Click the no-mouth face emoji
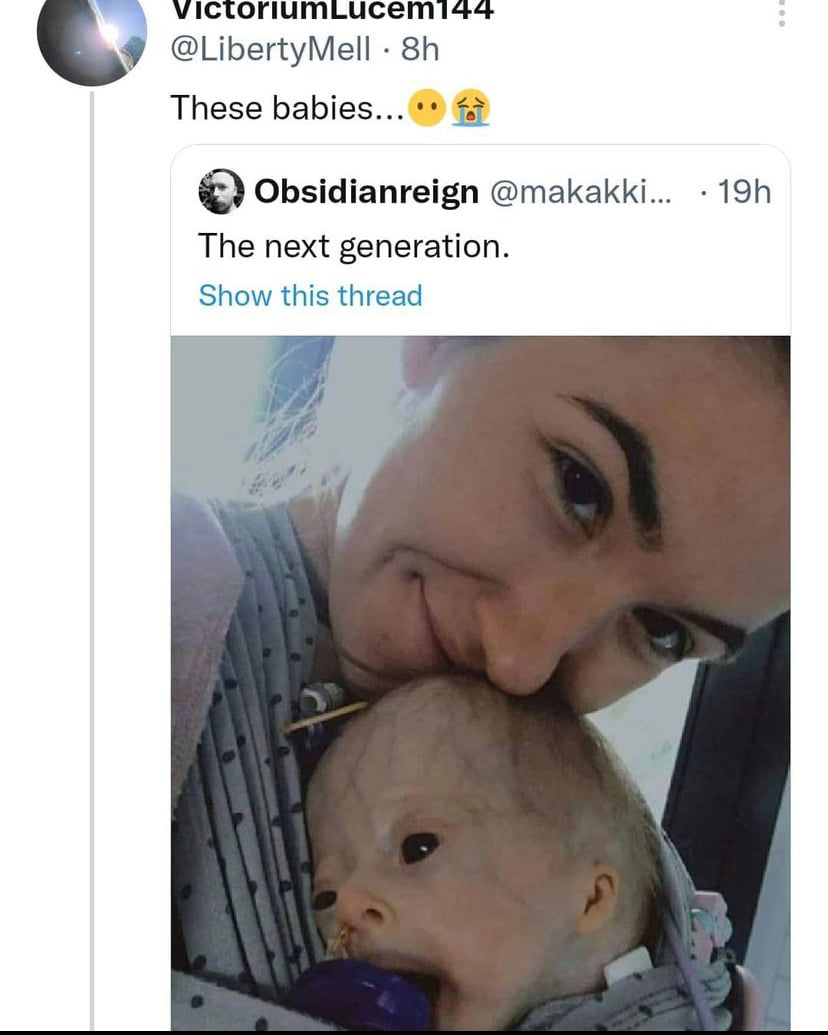Viewport: 828px width, 1035px height. pos(428,108)
